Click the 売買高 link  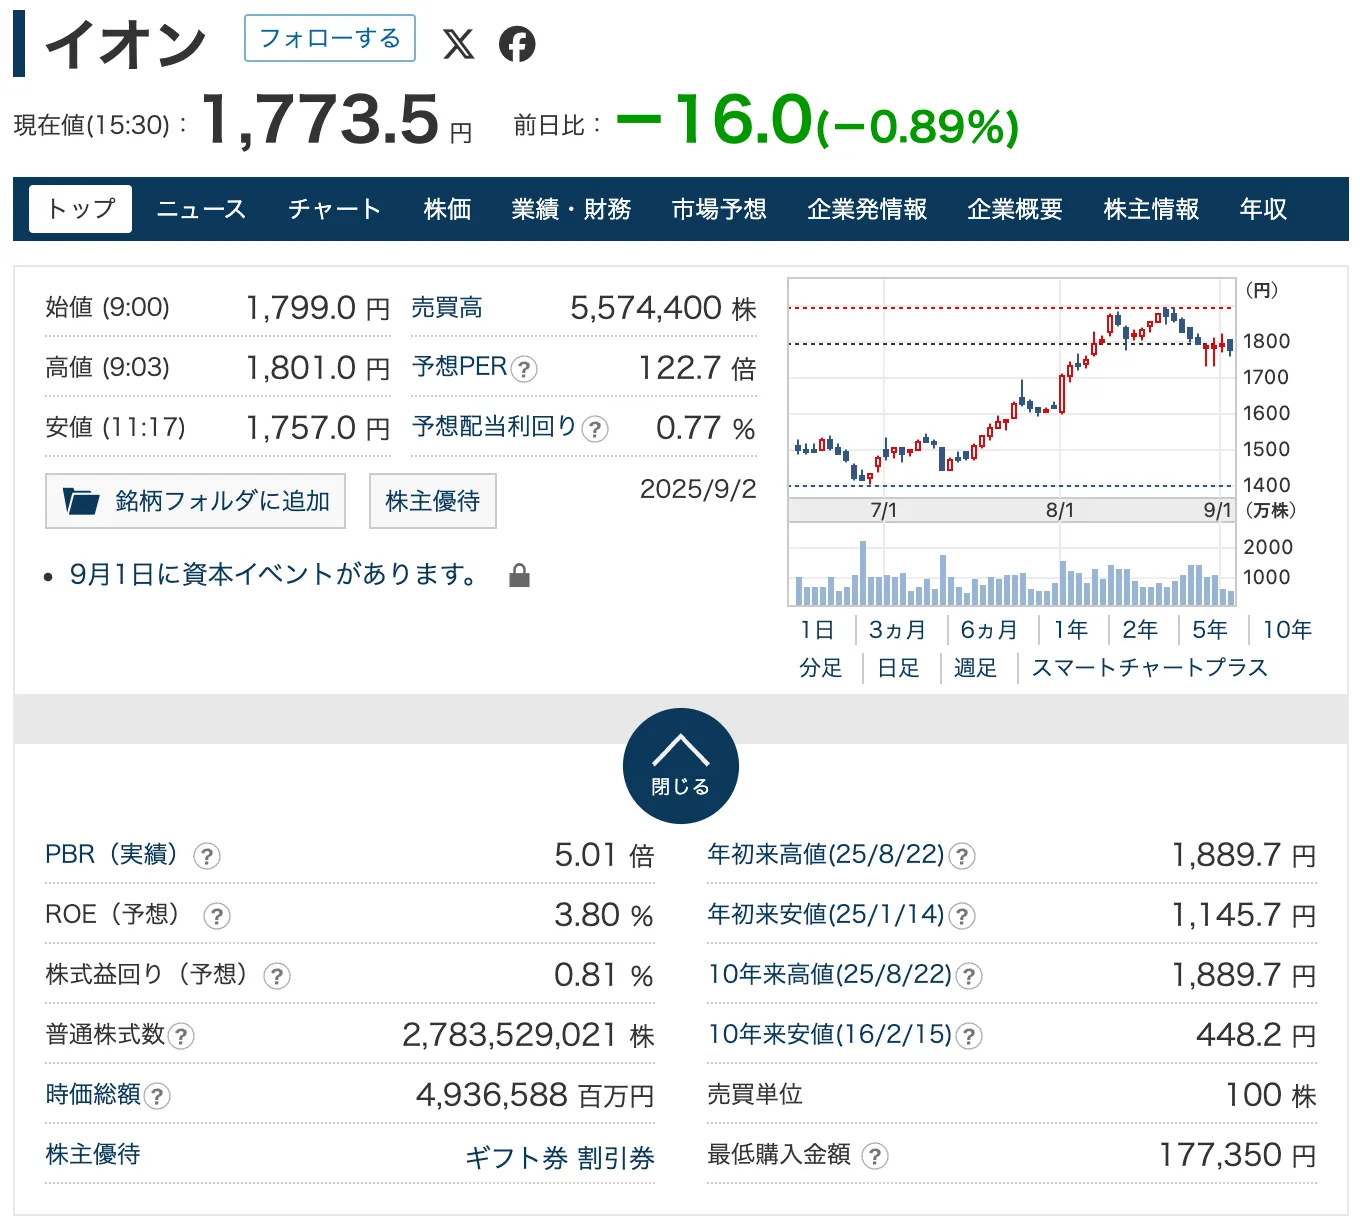coord(447,308)
